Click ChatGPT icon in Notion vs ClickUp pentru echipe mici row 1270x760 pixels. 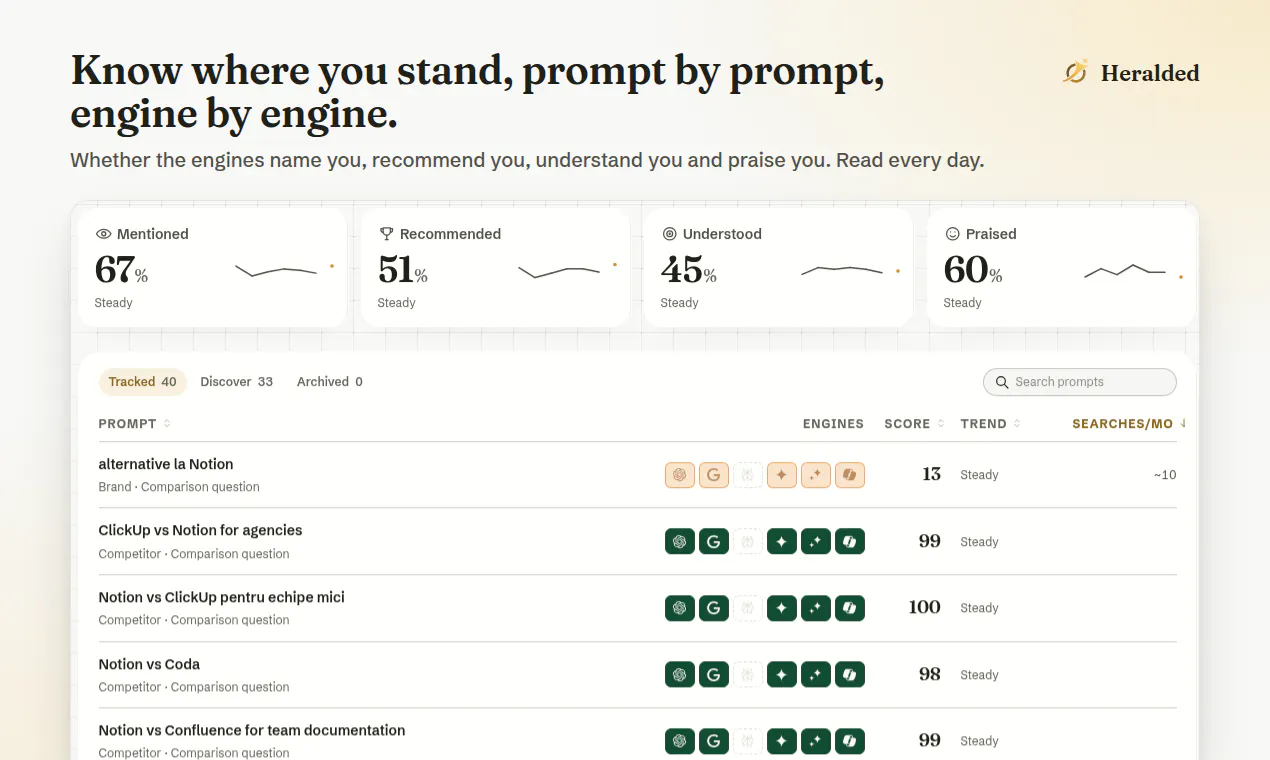tap(680, 608)
